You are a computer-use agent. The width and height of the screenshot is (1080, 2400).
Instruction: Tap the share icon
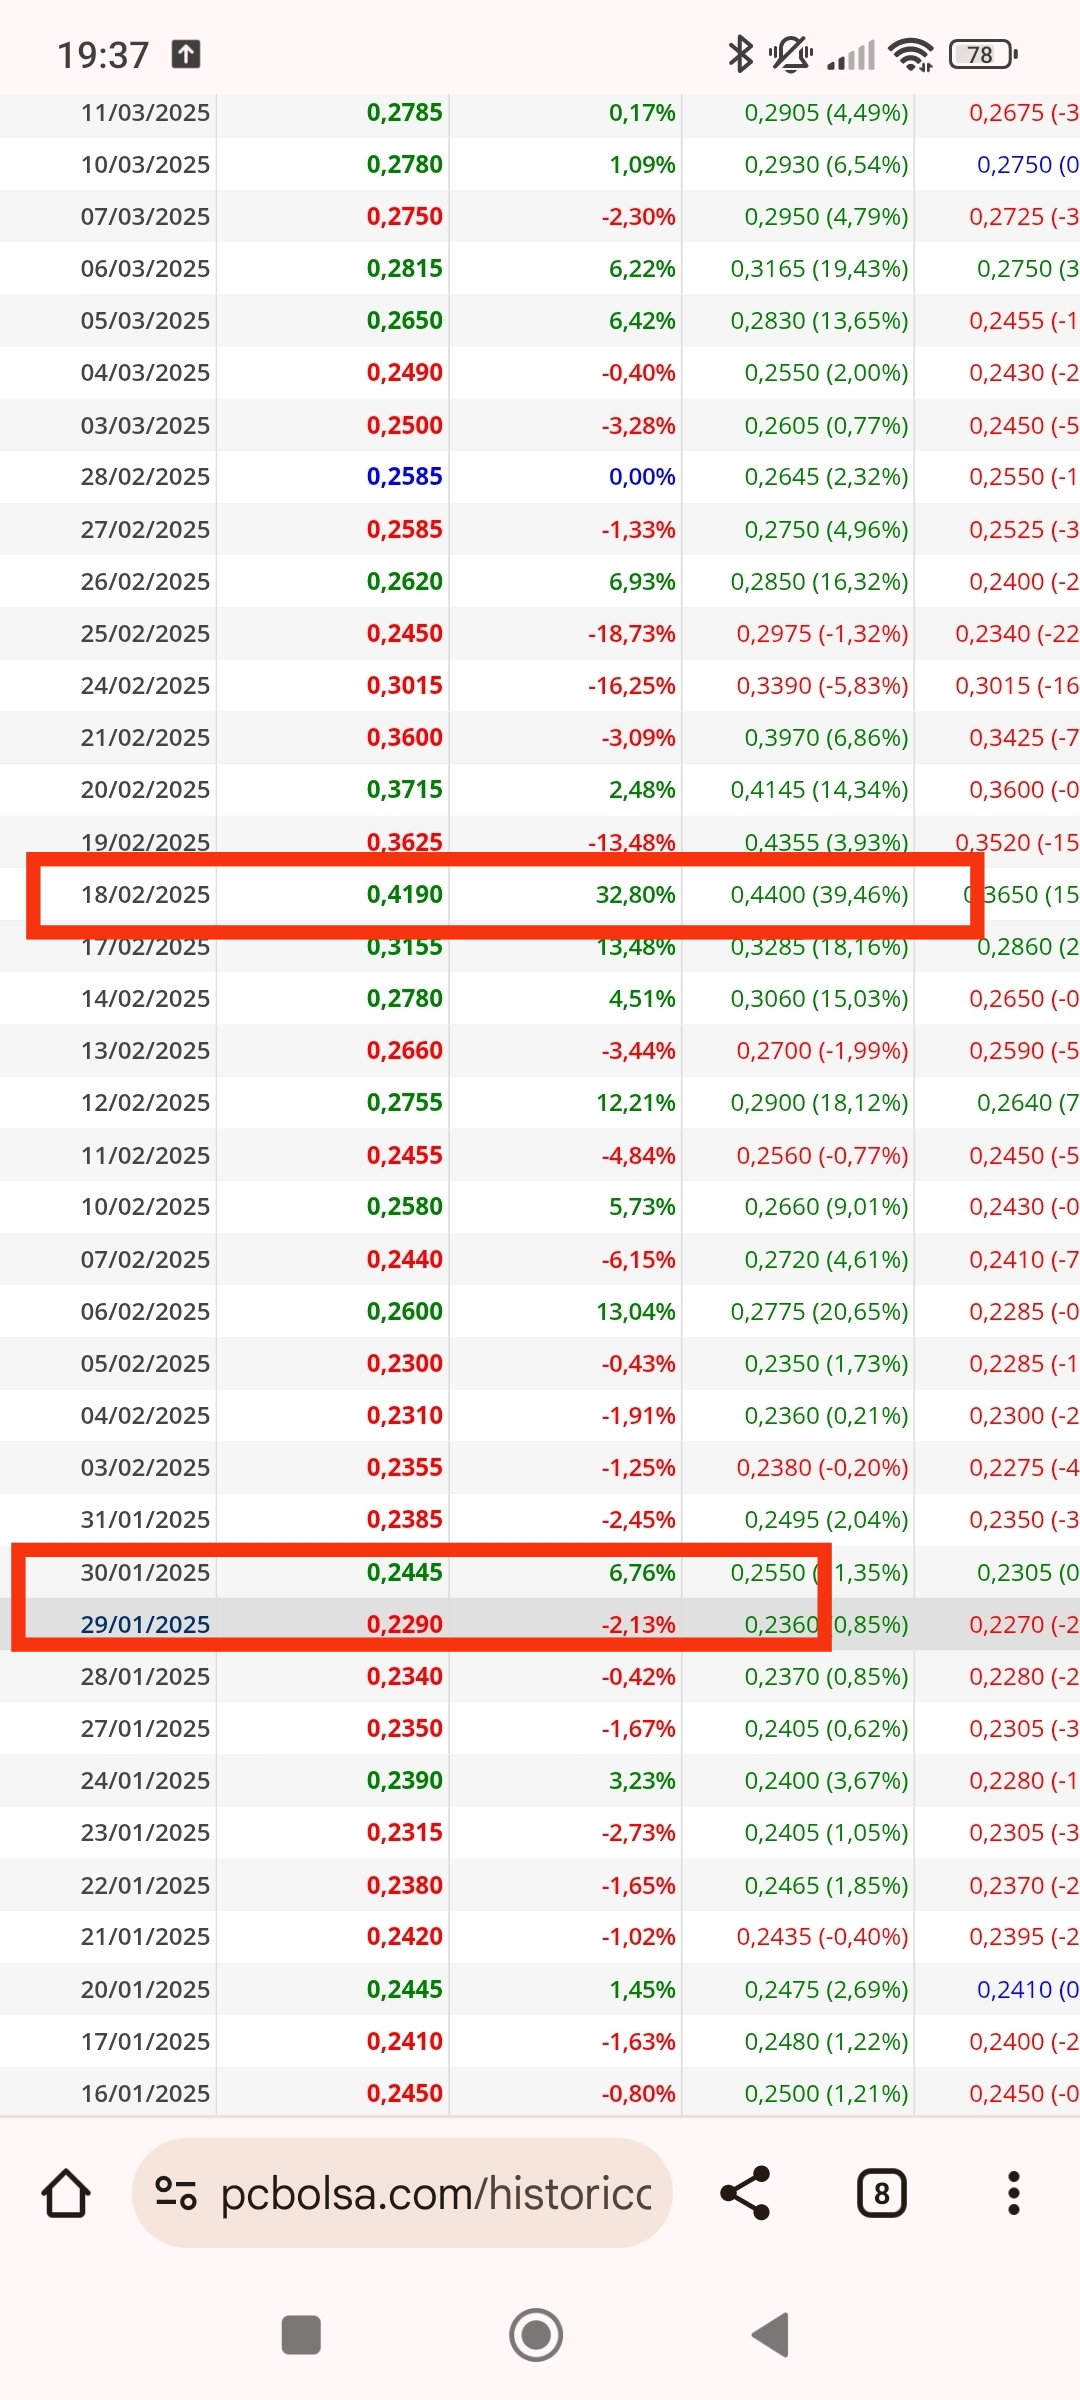pyautogui.click(x=745, y=2193)
